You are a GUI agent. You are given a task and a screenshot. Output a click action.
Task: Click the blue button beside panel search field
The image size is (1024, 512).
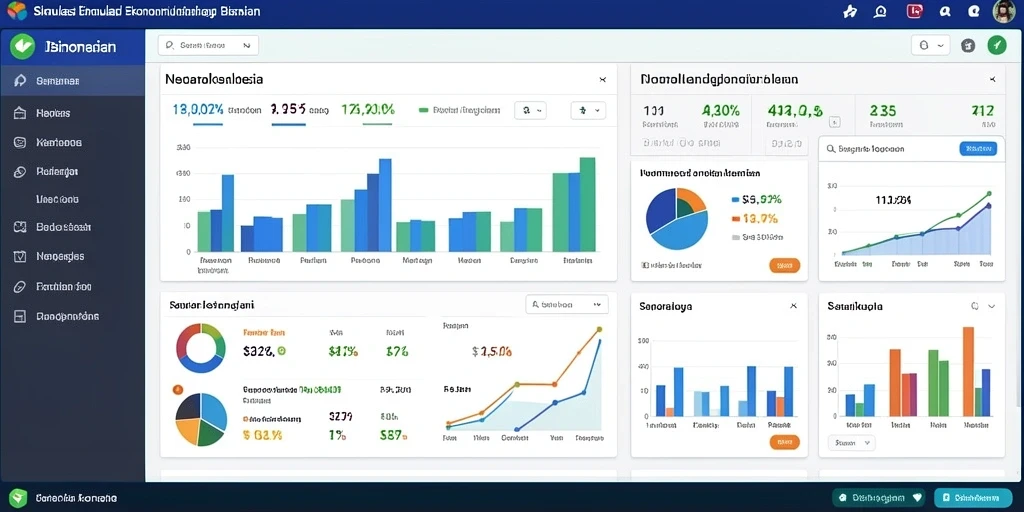tap(978, 149)
